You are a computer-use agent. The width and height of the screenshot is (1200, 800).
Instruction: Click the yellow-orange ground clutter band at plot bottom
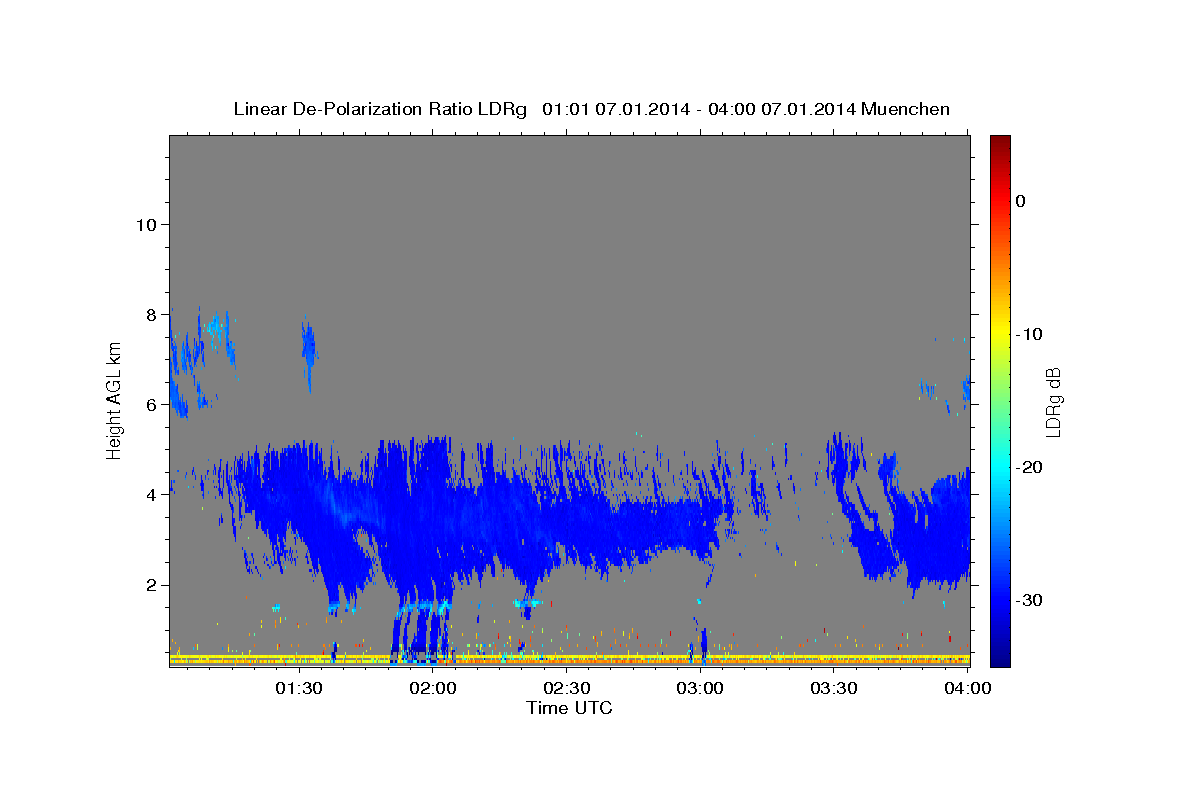[569, 660]
